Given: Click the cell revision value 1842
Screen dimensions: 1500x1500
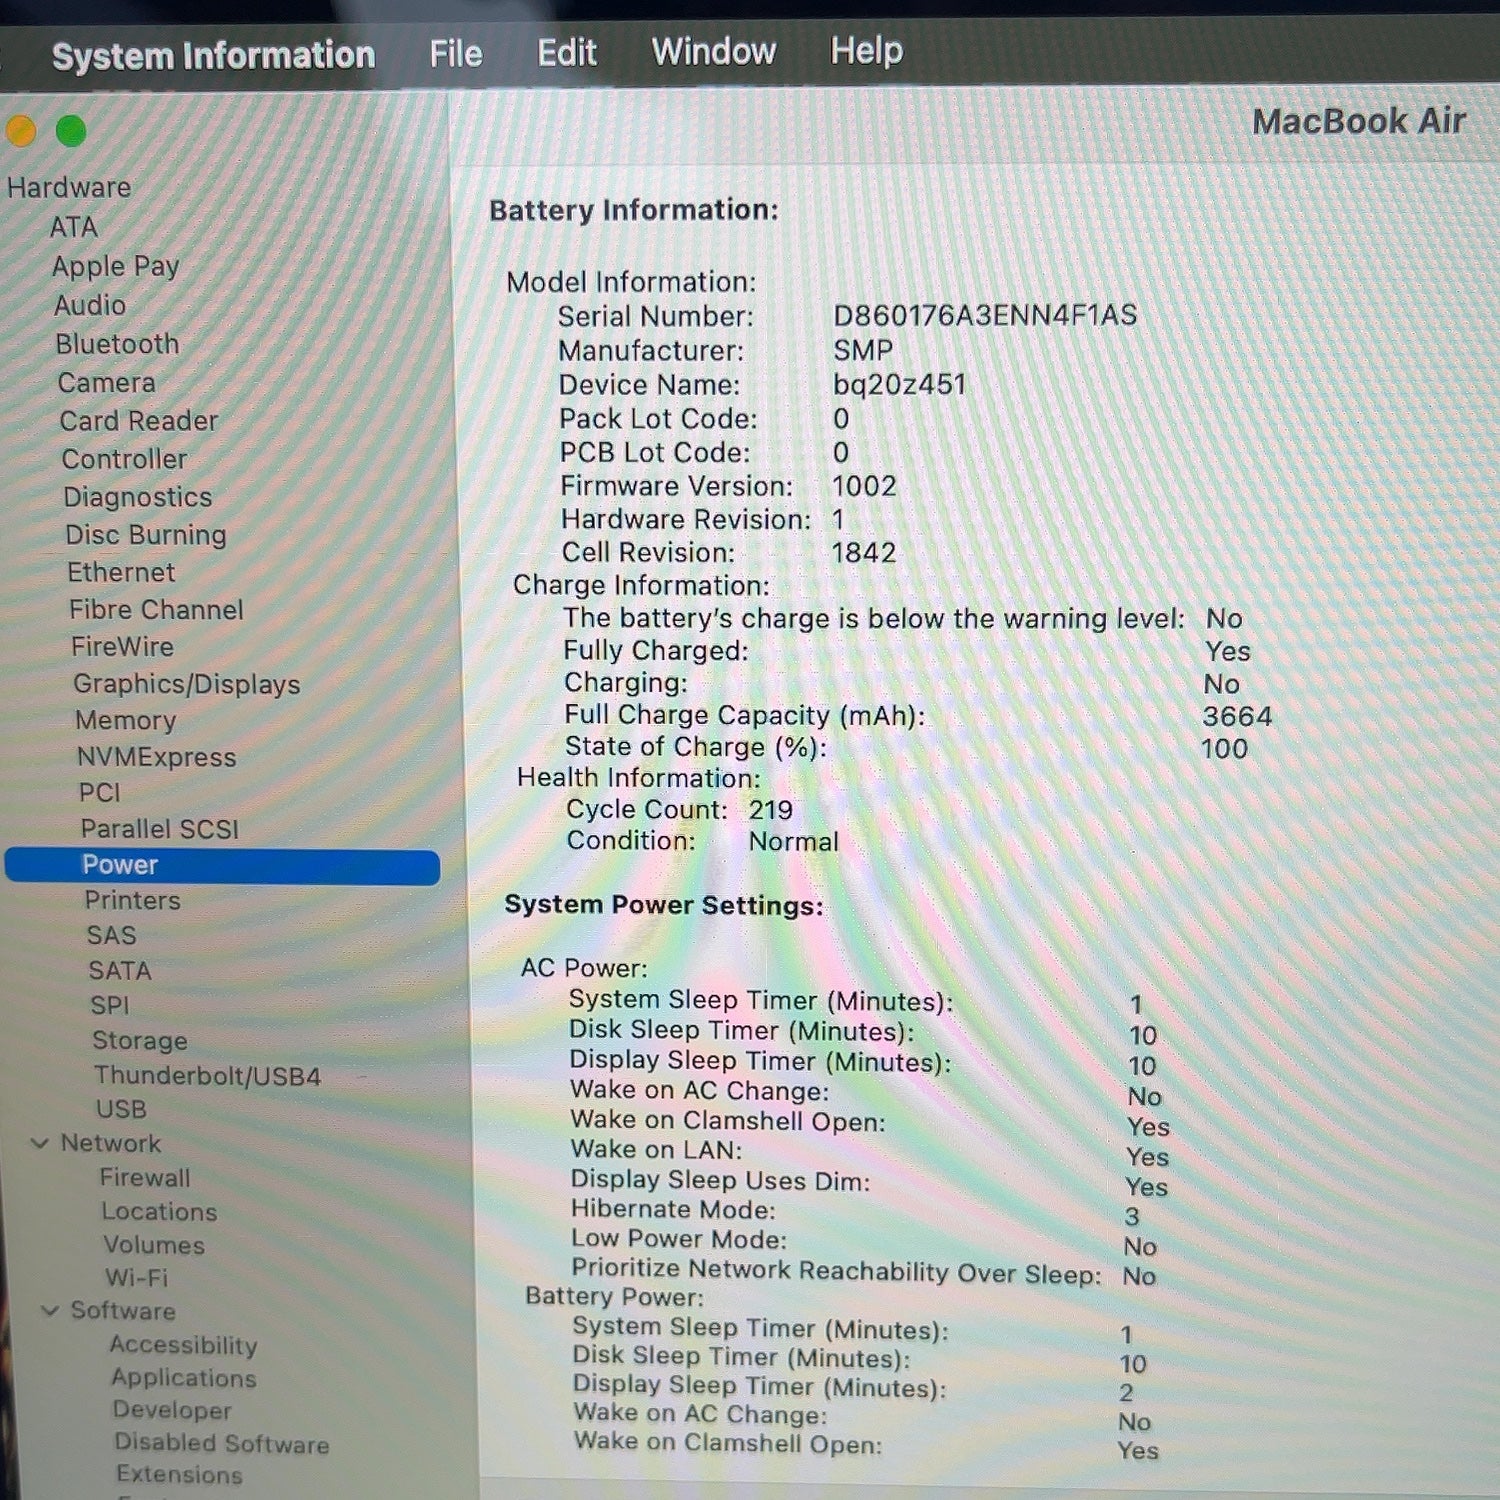Looking at the screenshot, I should tap(864, 553).
